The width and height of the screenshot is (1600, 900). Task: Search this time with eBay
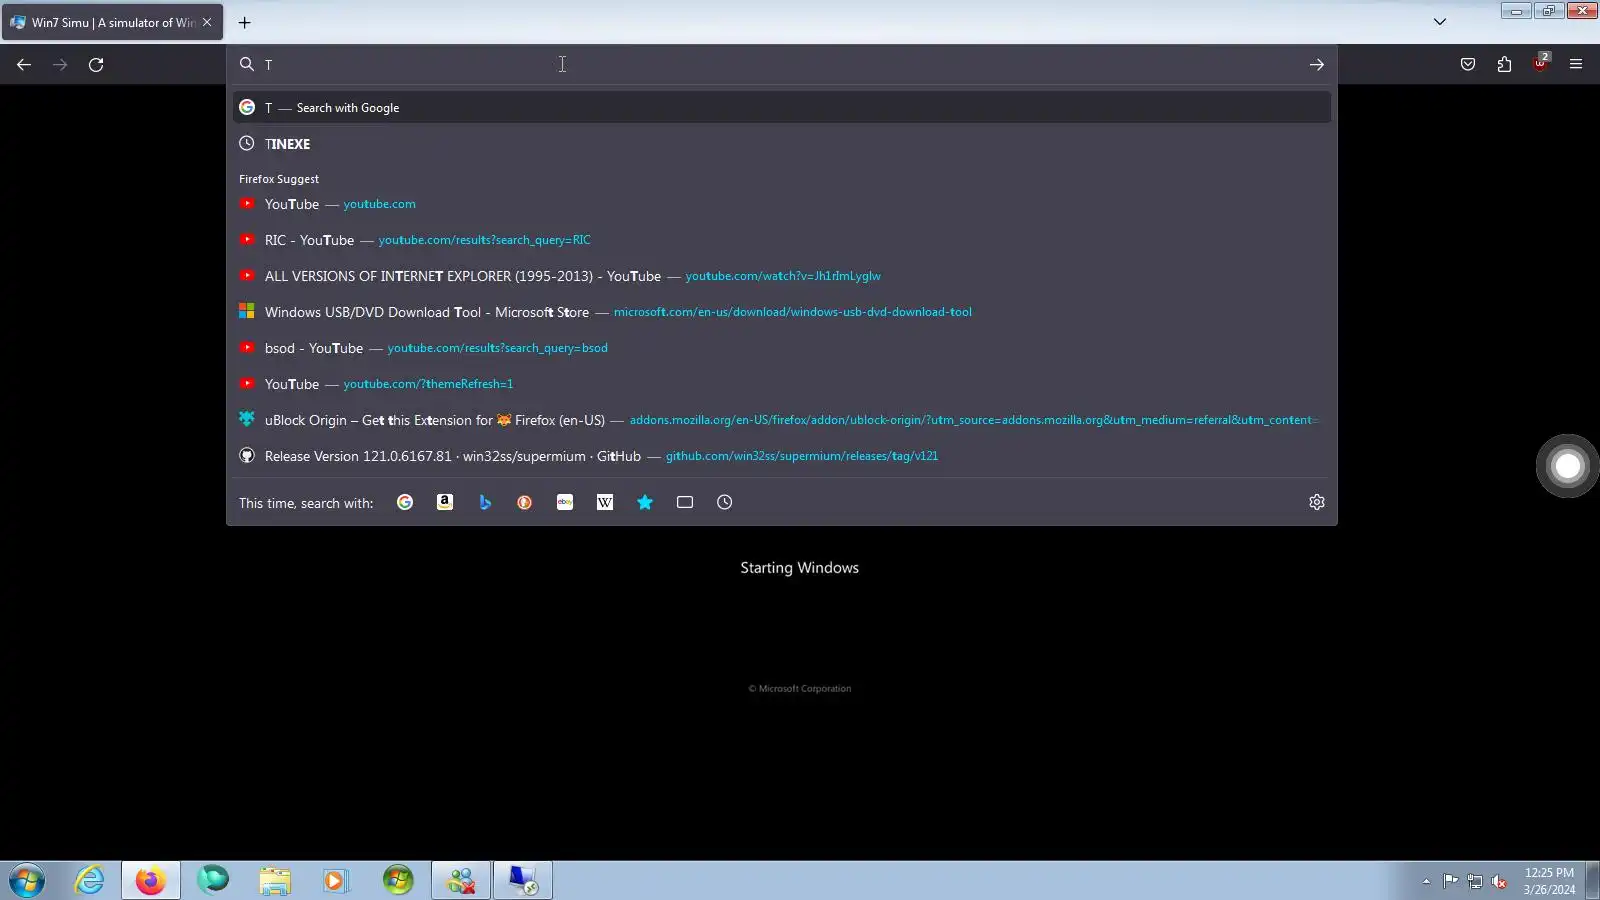[565, 502]
